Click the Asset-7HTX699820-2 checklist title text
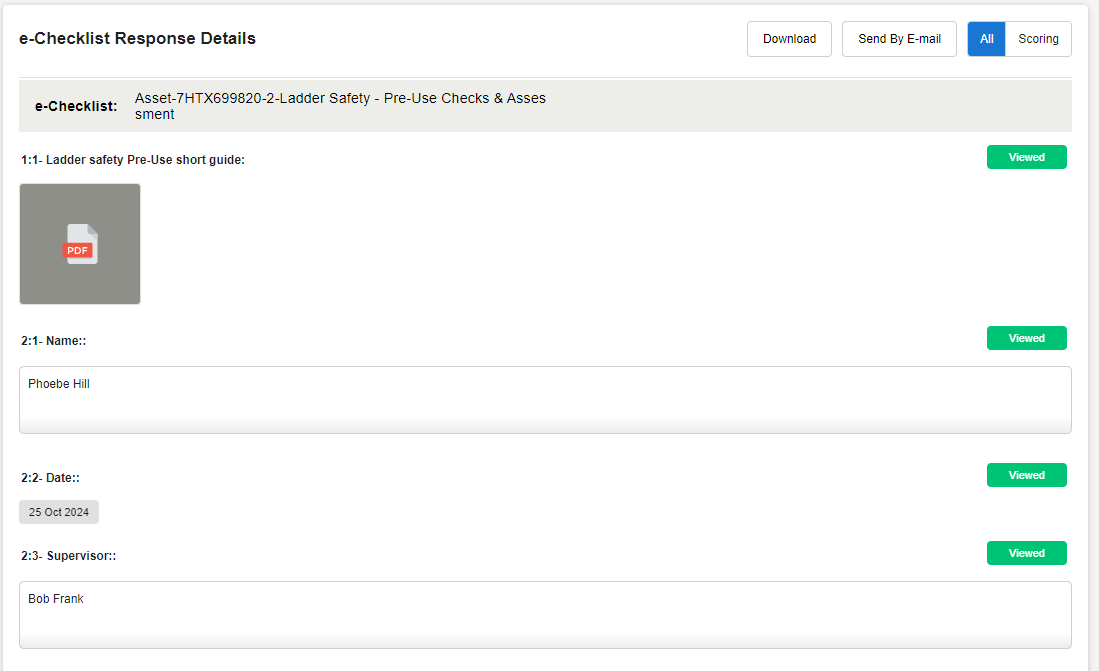 (340, 106)
